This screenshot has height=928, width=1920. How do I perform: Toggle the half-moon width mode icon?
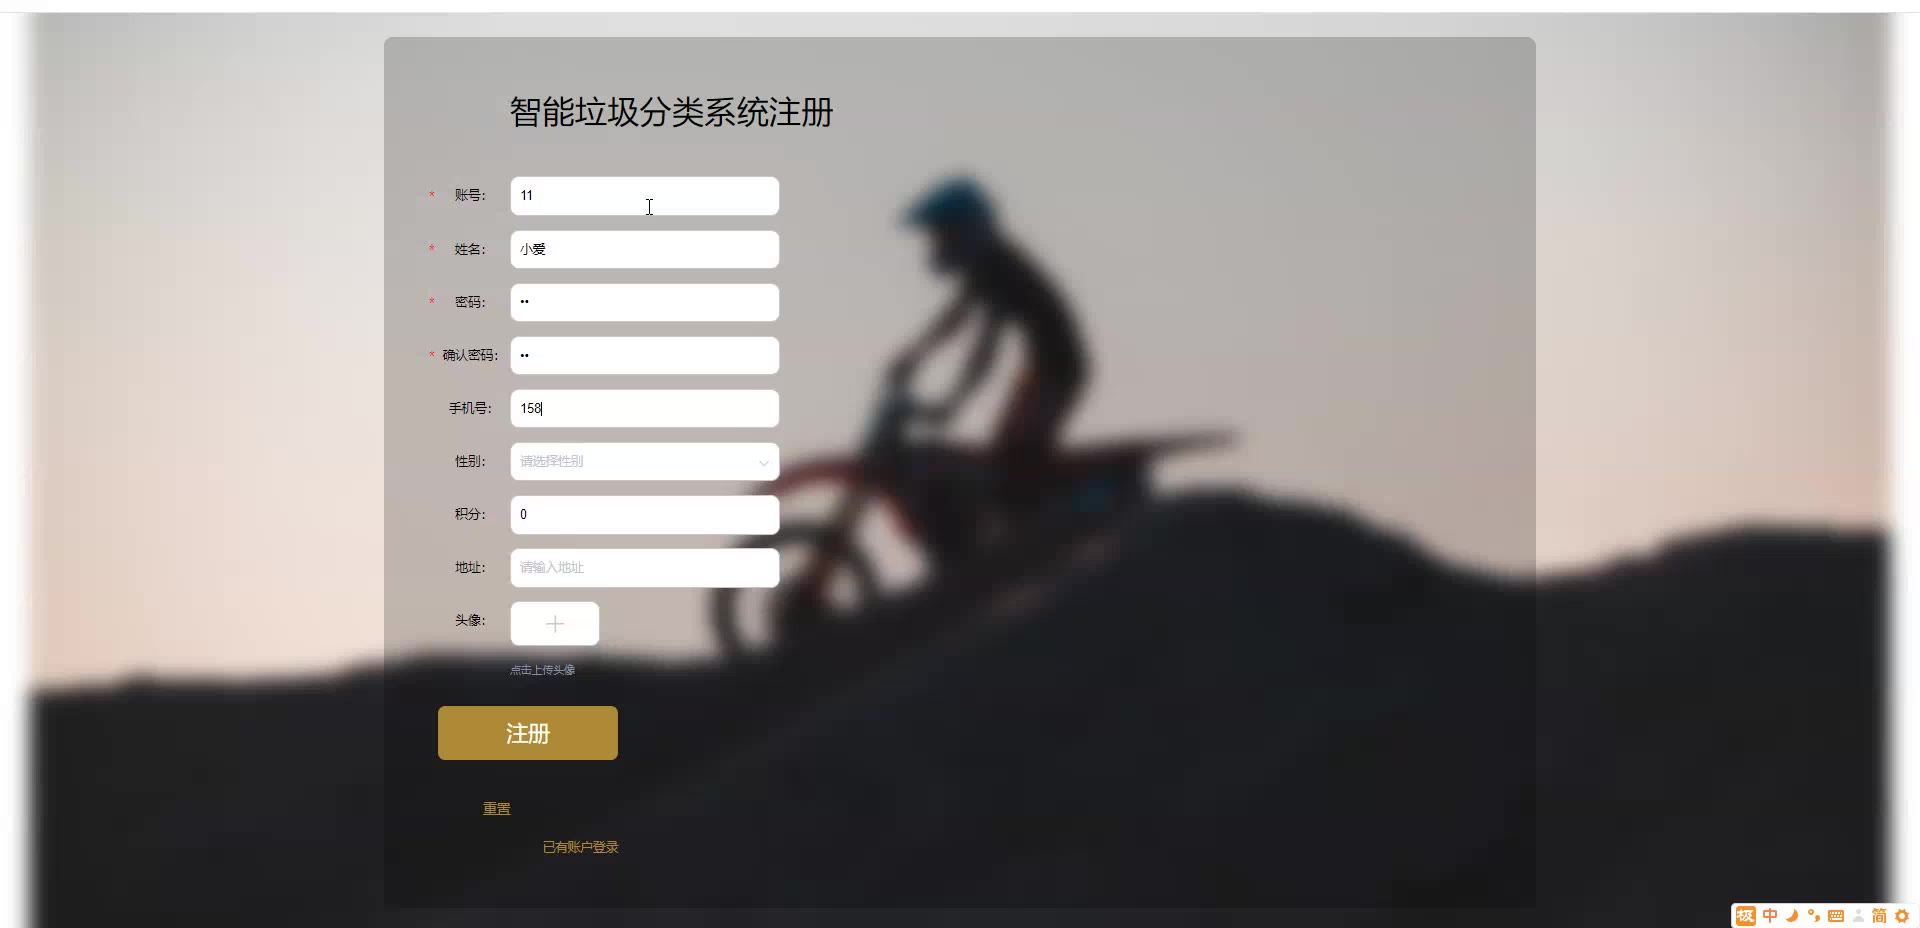(x=1792, y=916)
